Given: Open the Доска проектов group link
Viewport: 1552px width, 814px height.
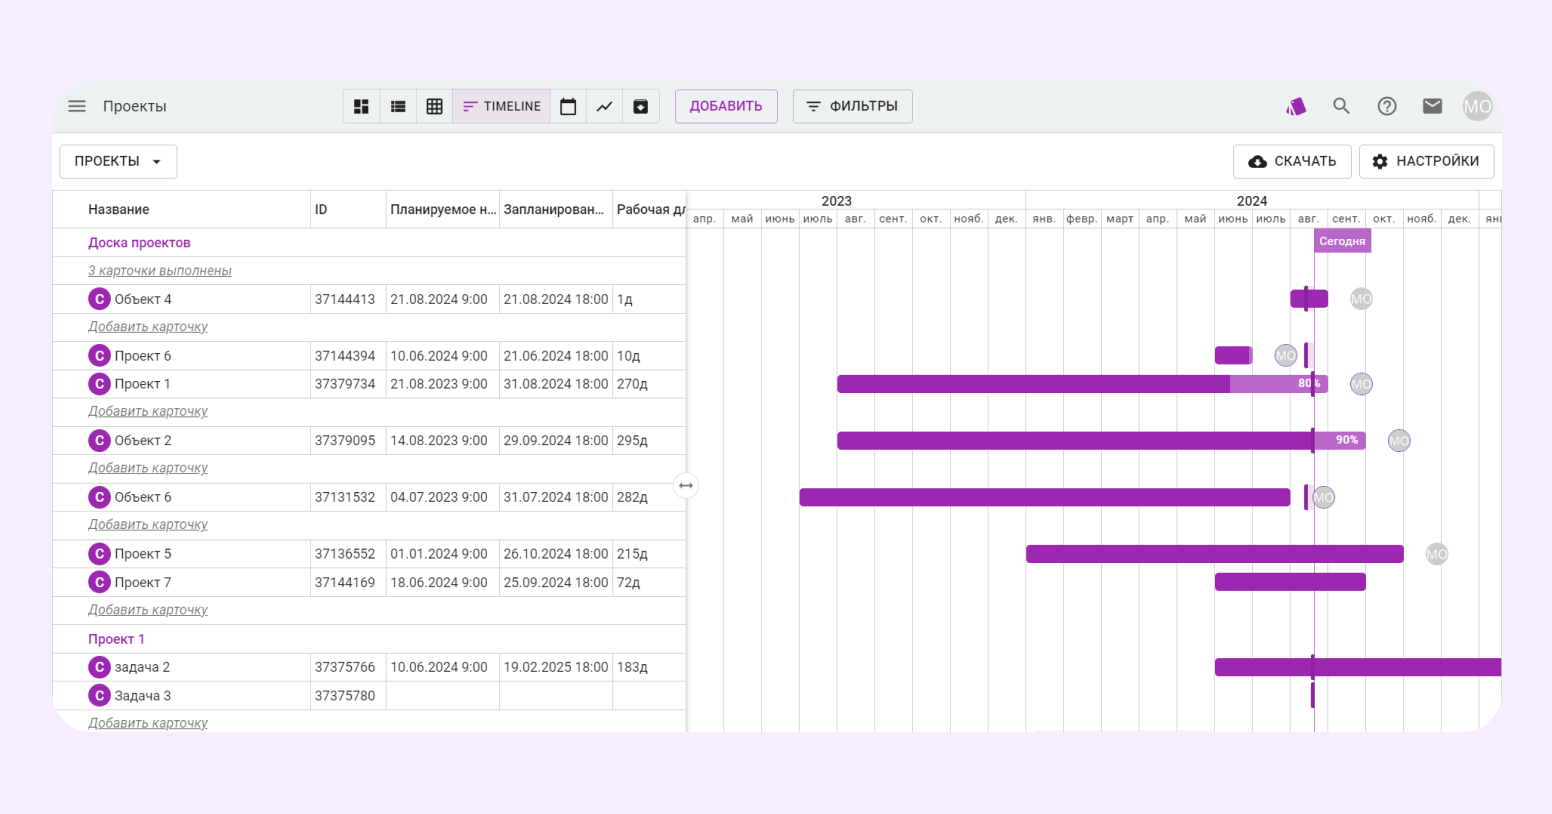Looking at the screenshot, I should click(139, 242).
